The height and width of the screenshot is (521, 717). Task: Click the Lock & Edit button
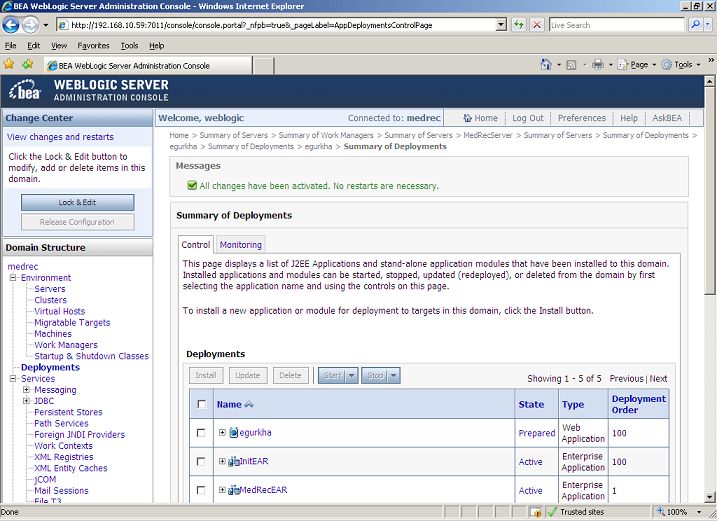point(77,202)
